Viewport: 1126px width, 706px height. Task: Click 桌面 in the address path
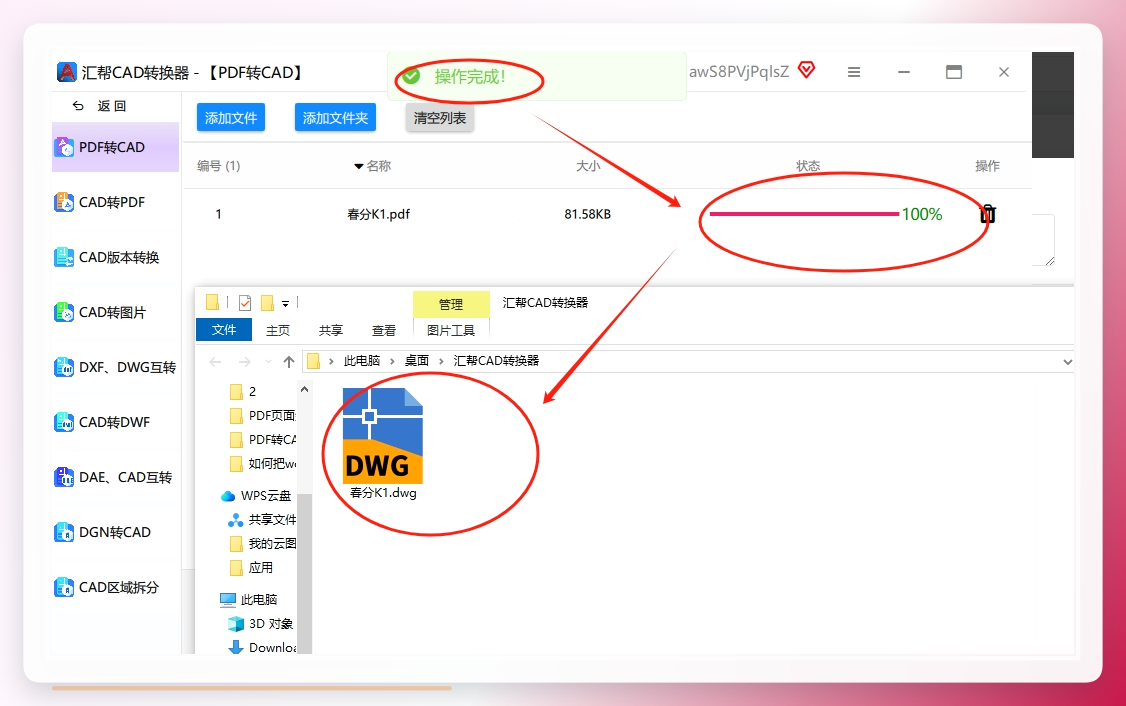click(x=417, y=361)
